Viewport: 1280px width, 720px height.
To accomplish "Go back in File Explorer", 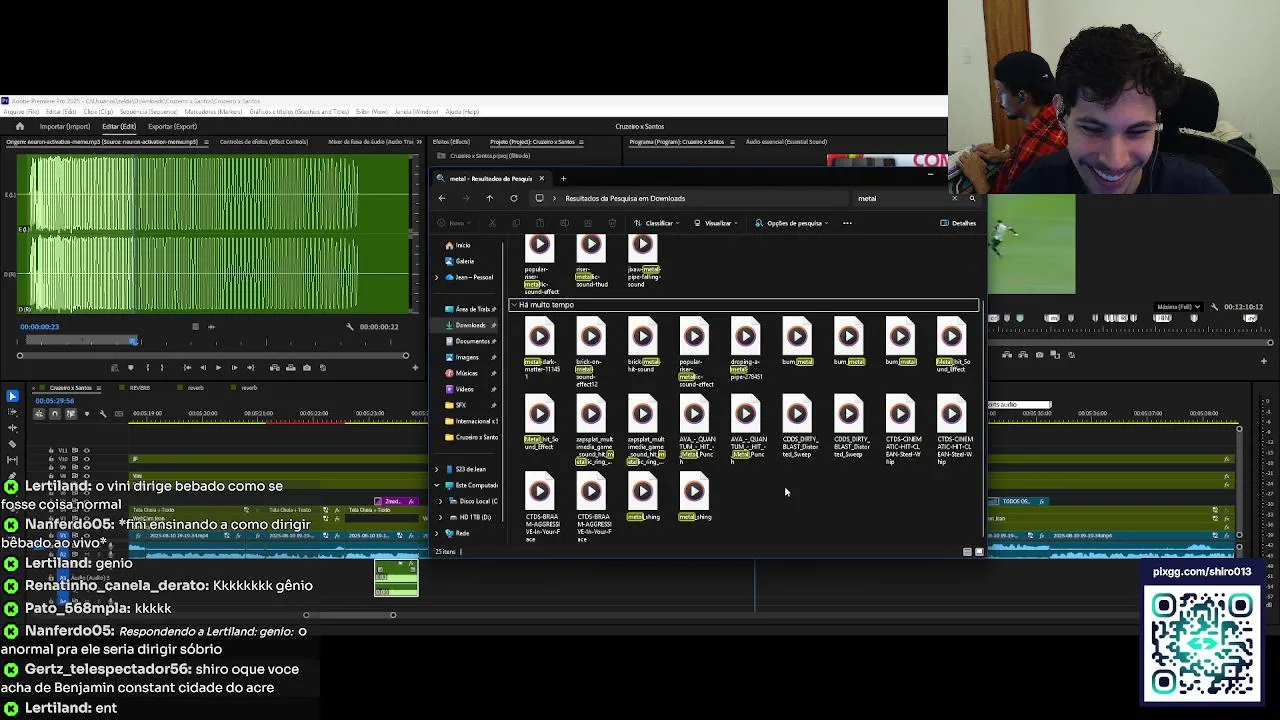I will 442,198.
